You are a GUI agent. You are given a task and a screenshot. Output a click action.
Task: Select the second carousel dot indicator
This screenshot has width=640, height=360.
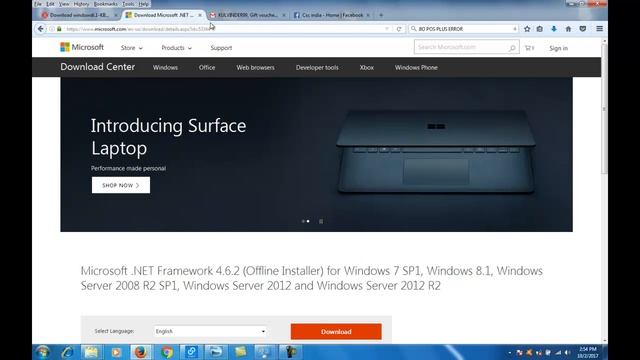pos(308,221)
